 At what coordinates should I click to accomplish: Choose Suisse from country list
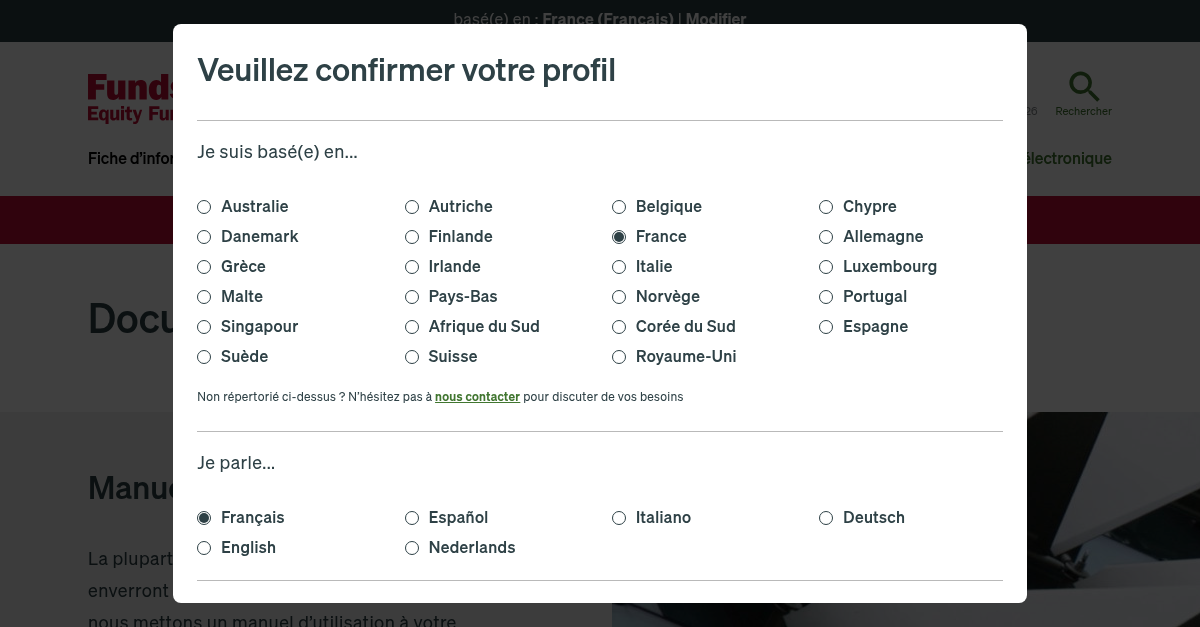[x=412, y=357]
